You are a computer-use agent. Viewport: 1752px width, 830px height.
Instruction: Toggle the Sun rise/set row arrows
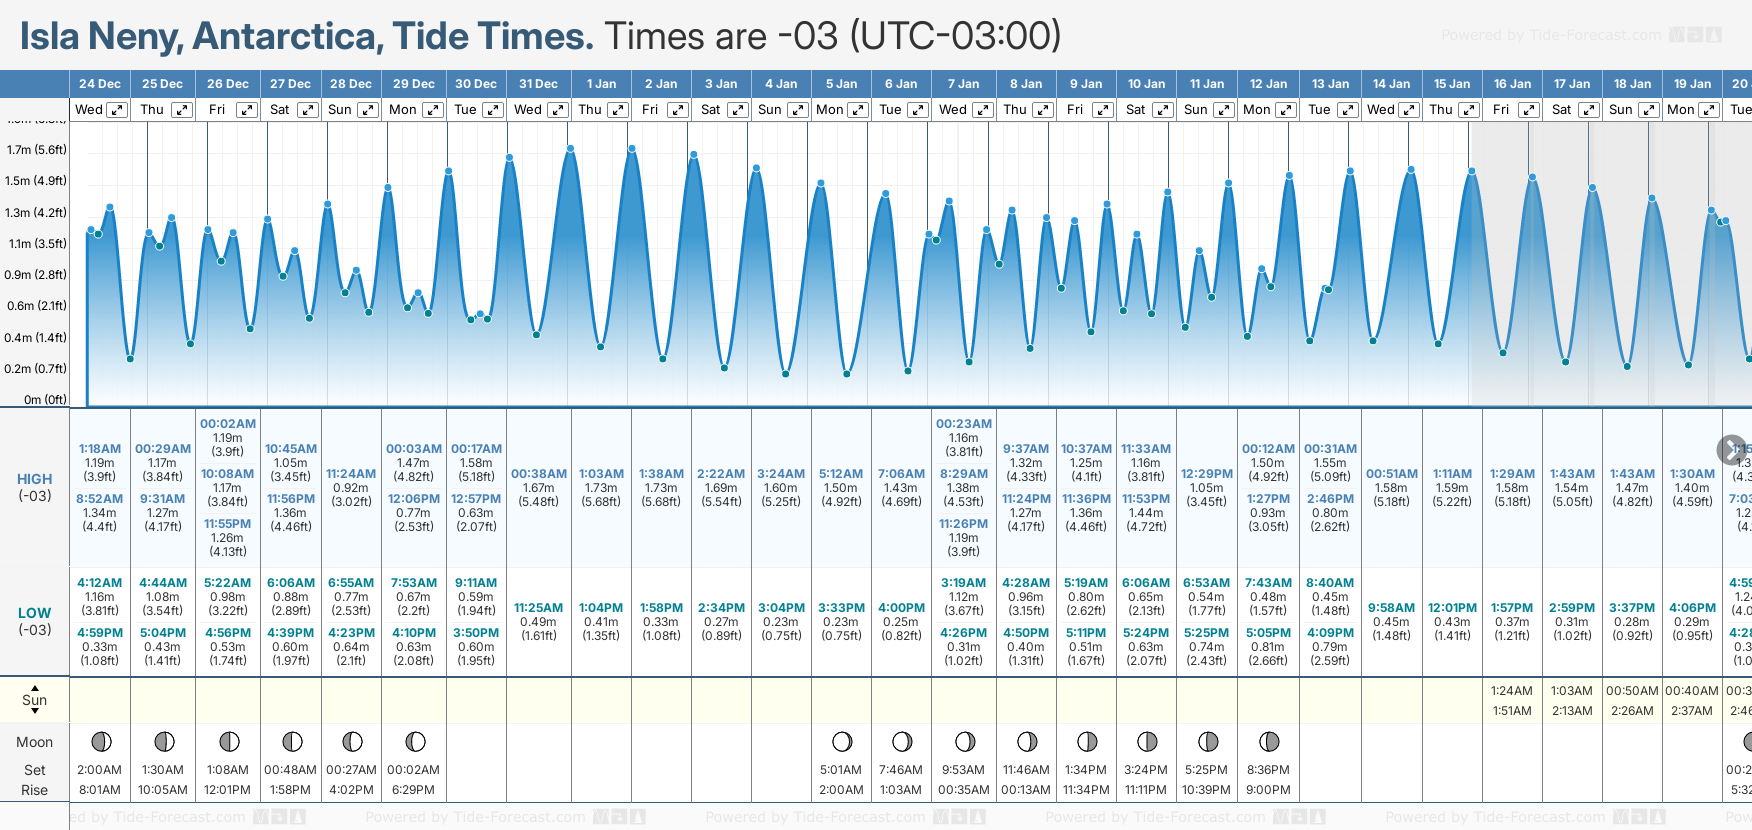(x=35, y=700)
